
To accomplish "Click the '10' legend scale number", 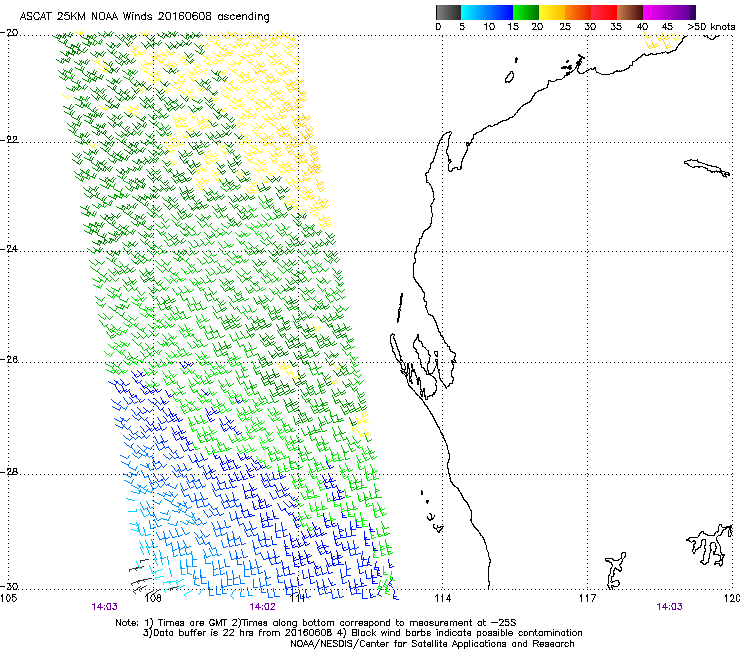I will [489, 27].
